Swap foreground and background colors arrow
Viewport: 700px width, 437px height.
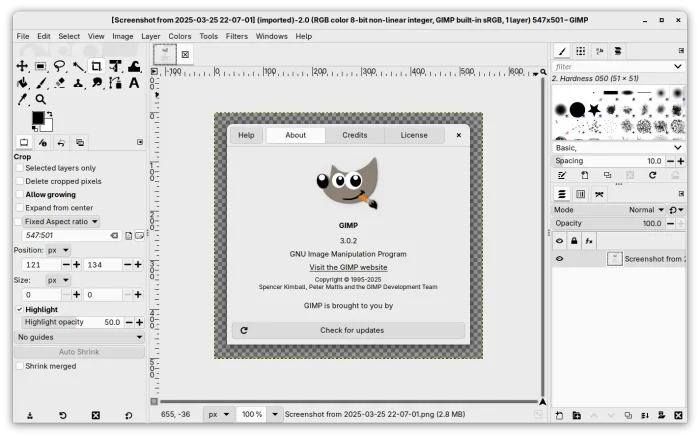(50, 114)
